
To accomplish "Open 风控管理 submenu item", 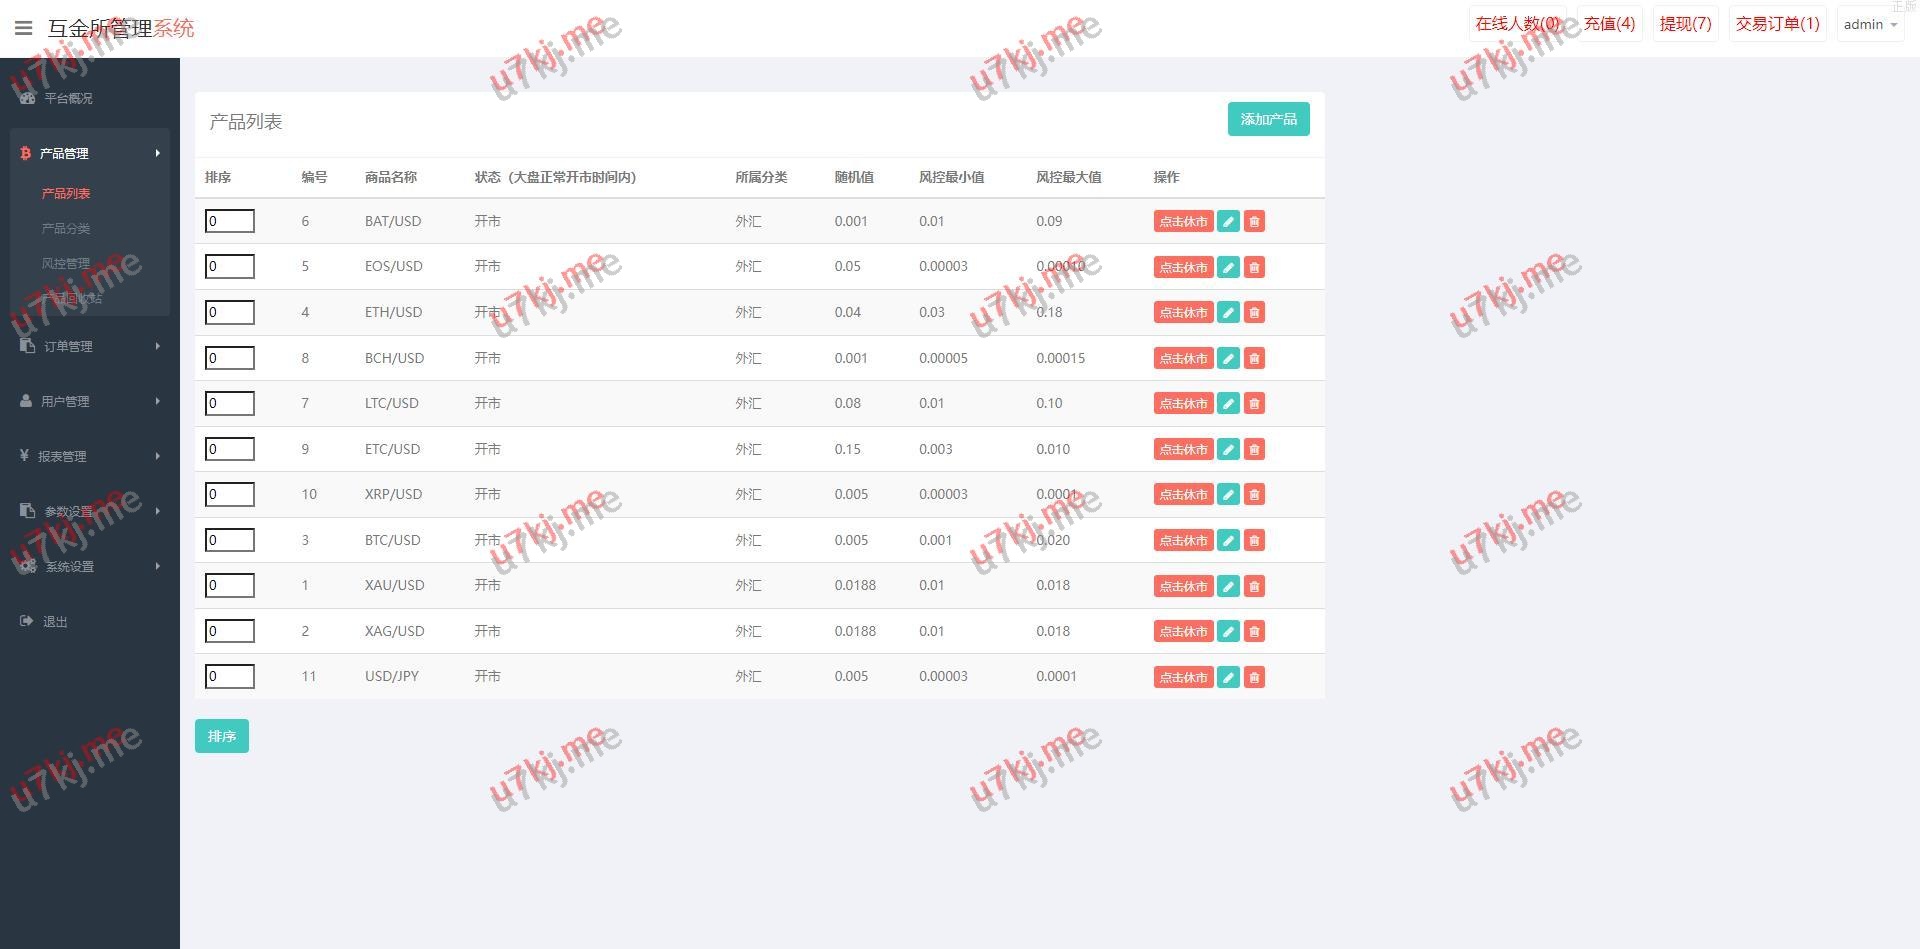I will pos(66,263).
